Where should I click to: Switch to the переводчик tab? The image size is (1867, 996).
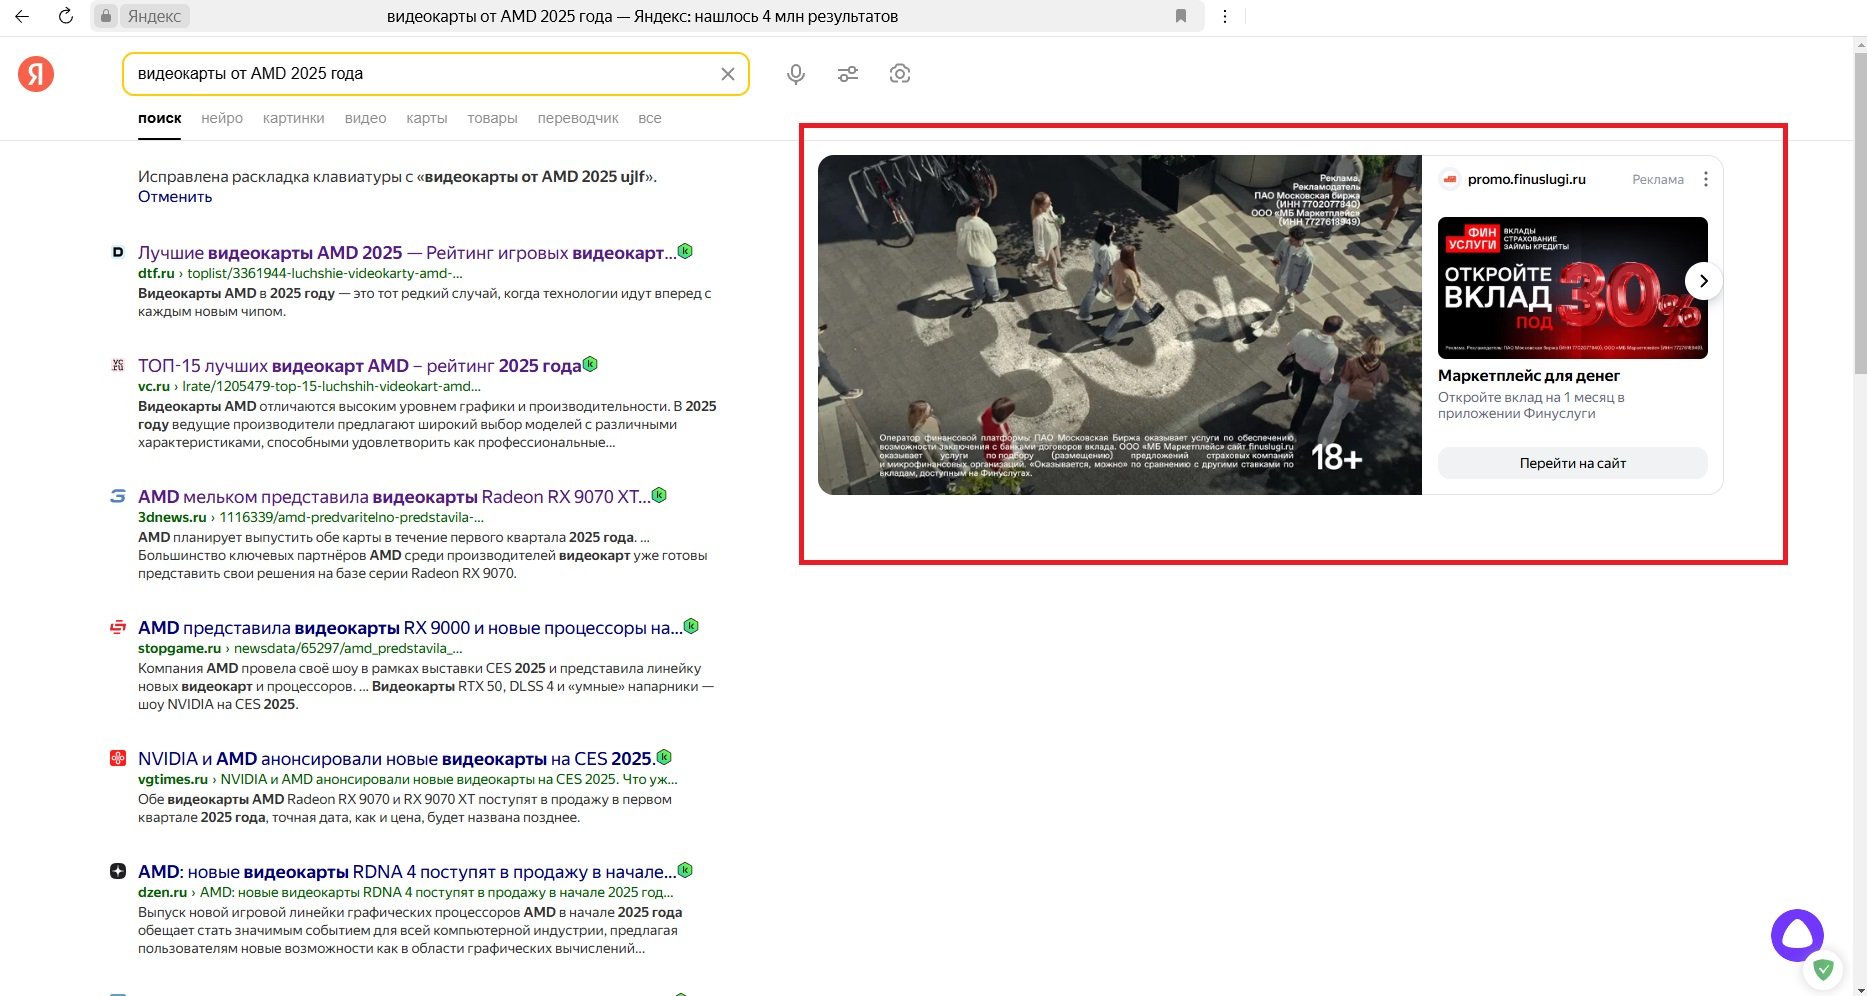coord(578,118)
